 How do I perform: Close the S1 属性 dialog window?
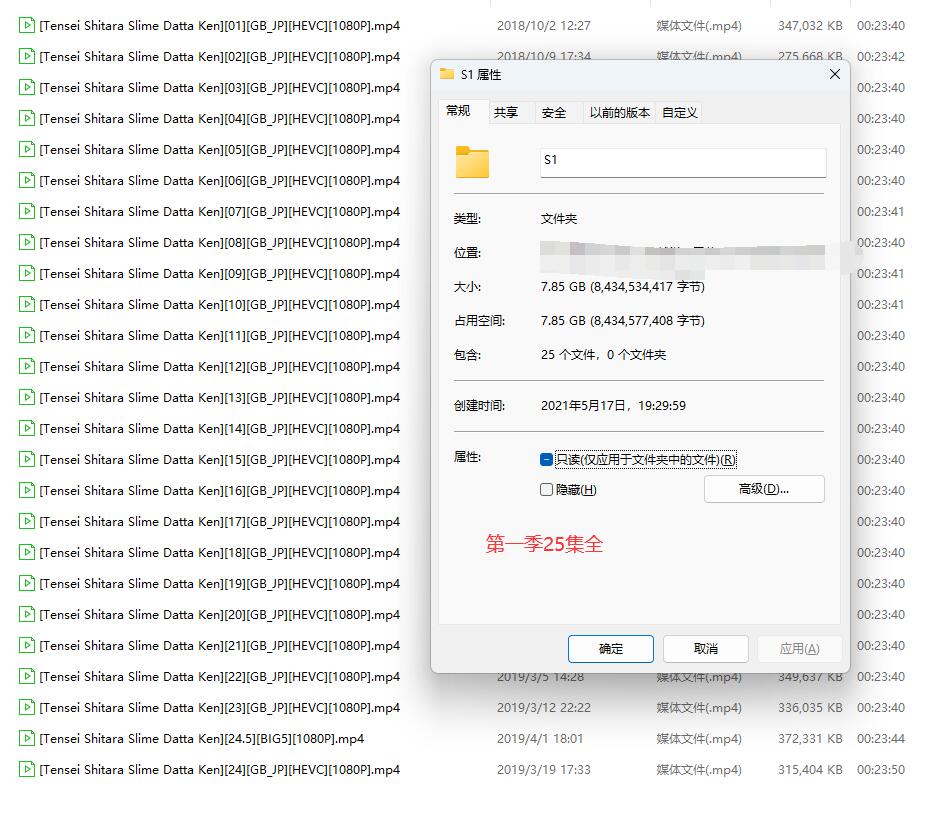pos(835,74)
